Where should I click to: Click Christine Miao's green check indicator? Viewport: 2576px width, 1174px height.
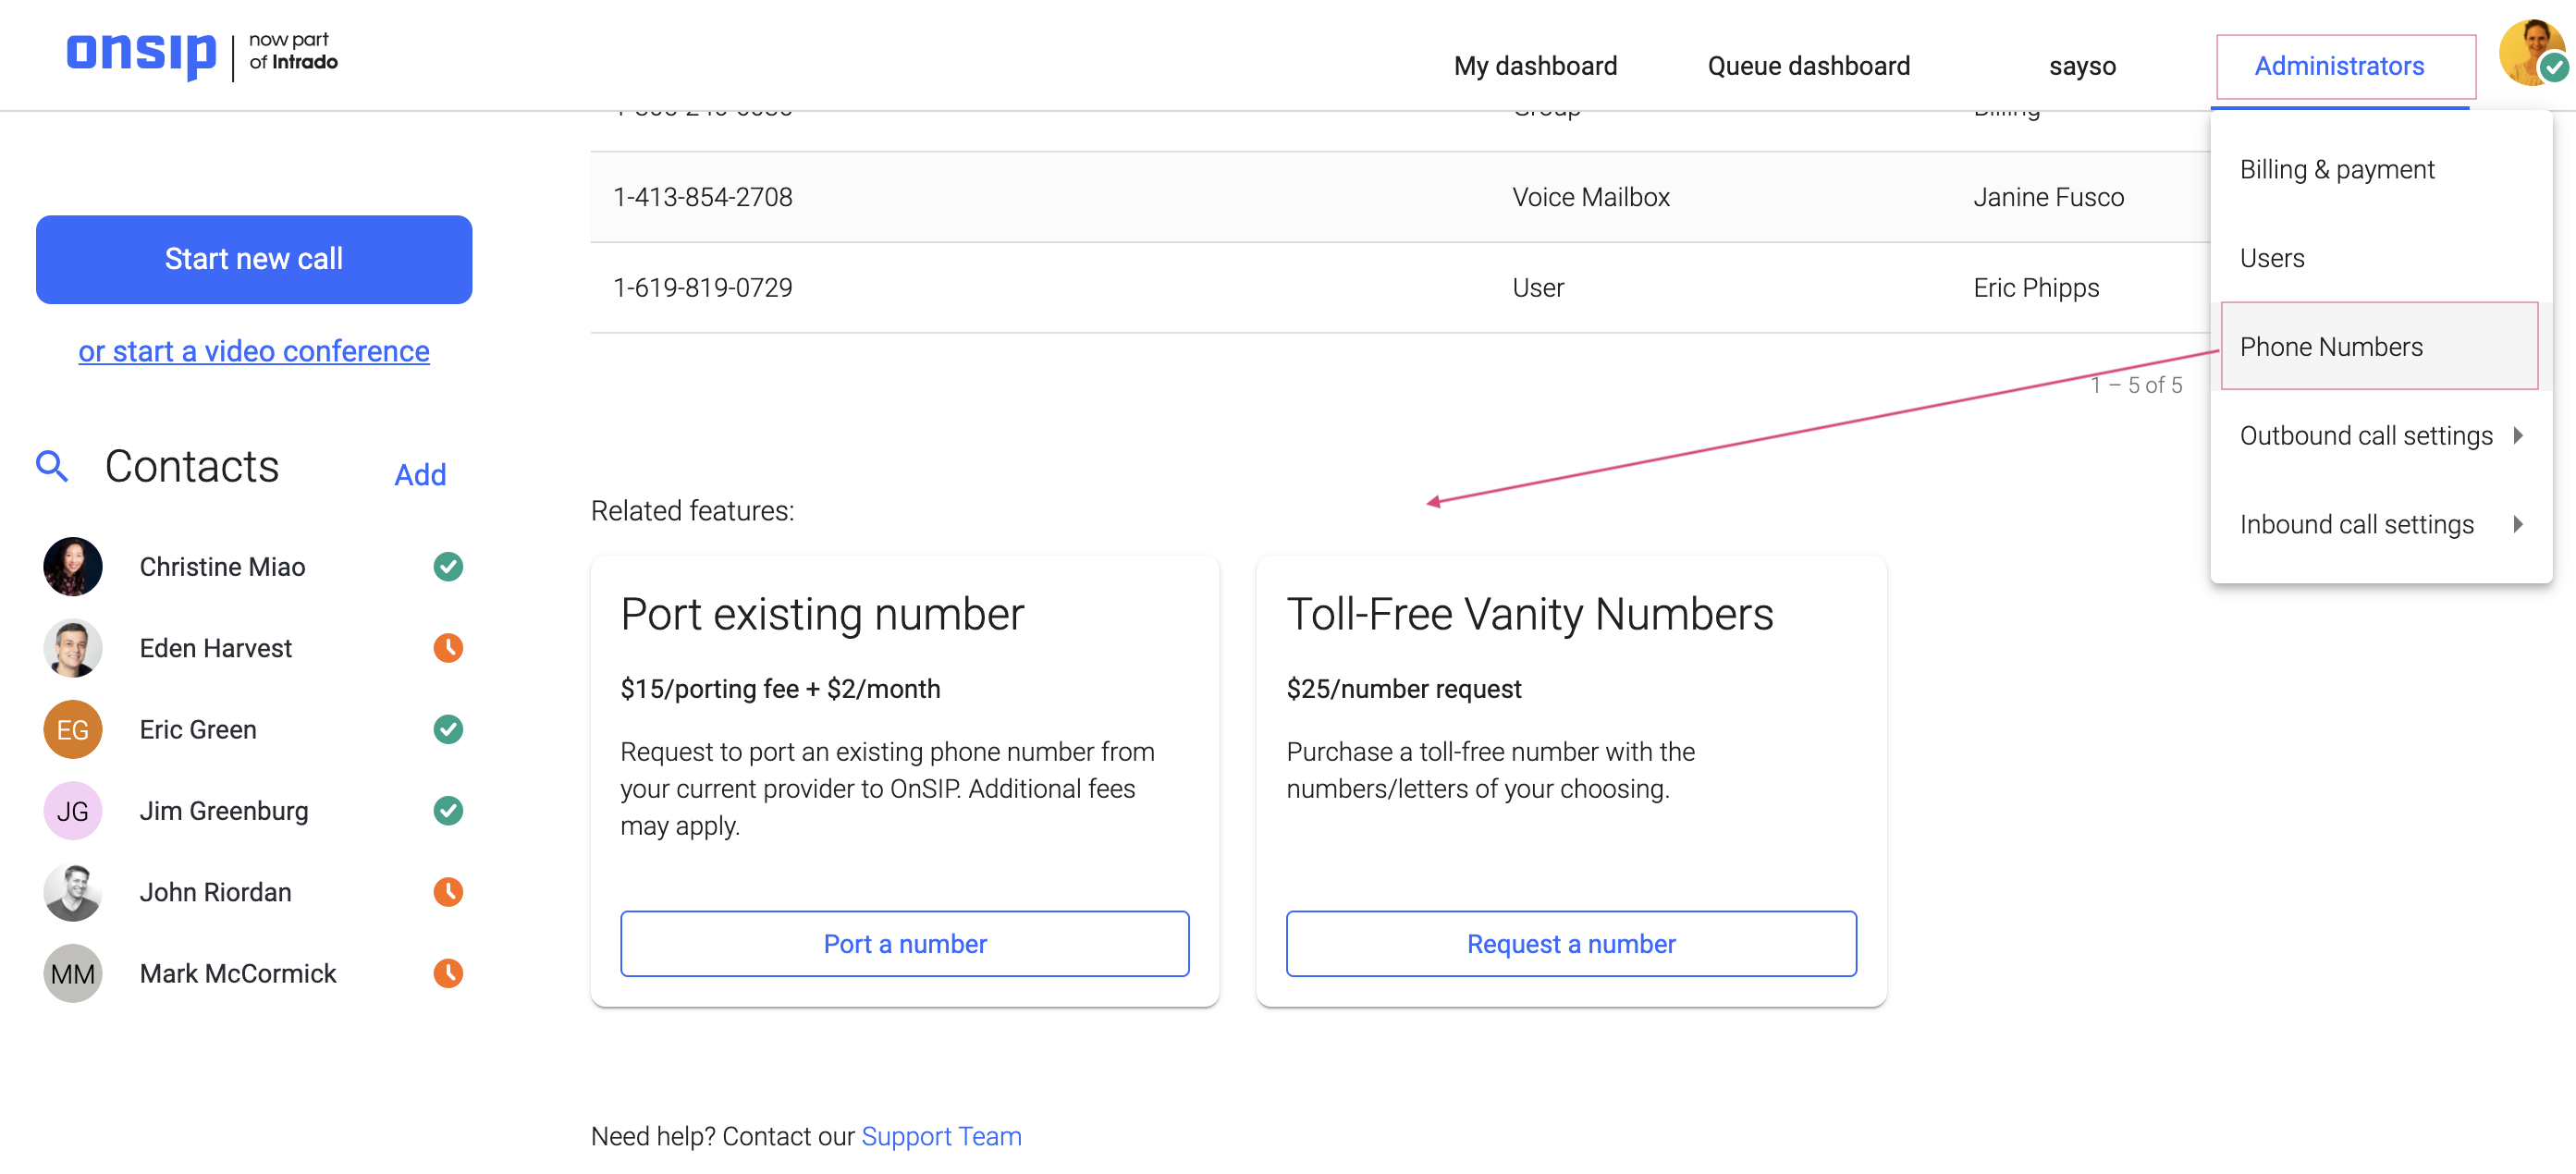[448, 566]
